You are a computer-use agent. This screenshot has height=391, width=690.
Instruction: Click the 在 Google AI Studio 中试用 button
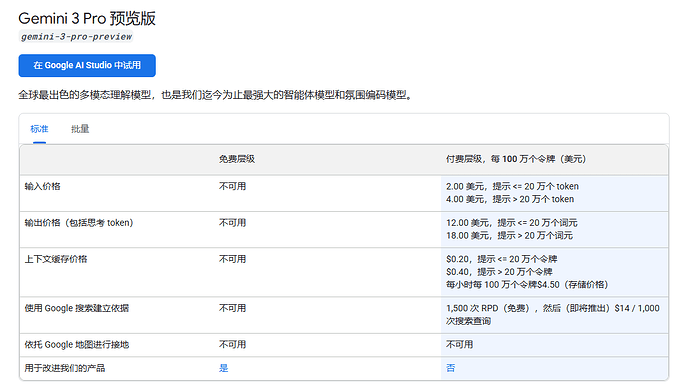(x=87, y=66)
